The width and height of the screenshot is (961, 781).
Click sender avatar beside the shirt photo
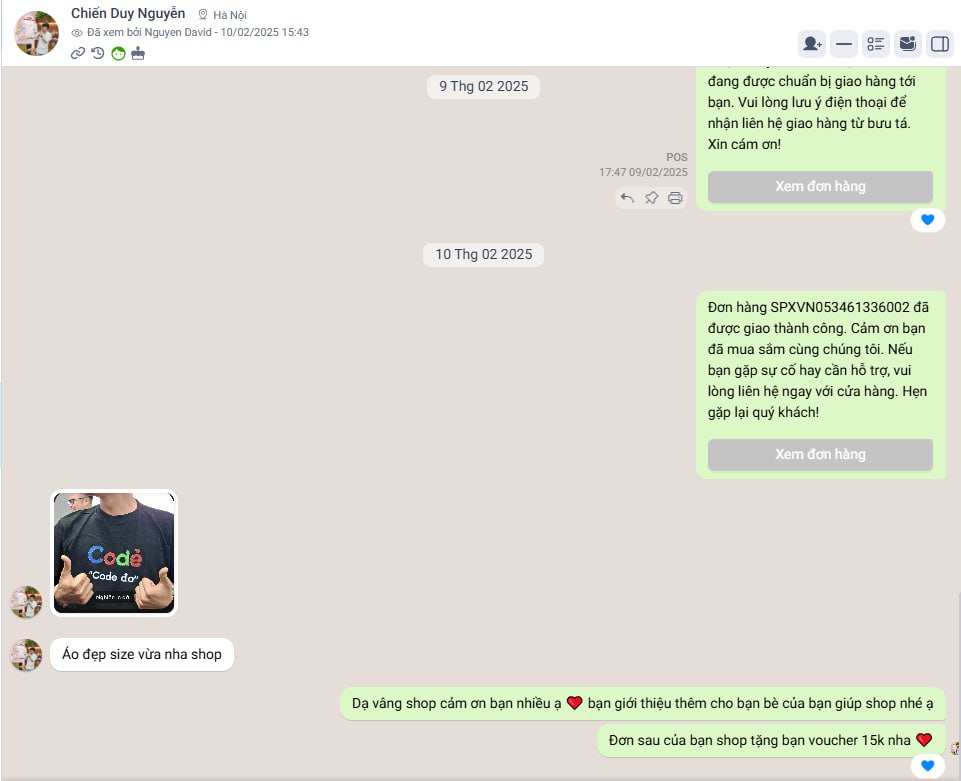pos(26,602)
